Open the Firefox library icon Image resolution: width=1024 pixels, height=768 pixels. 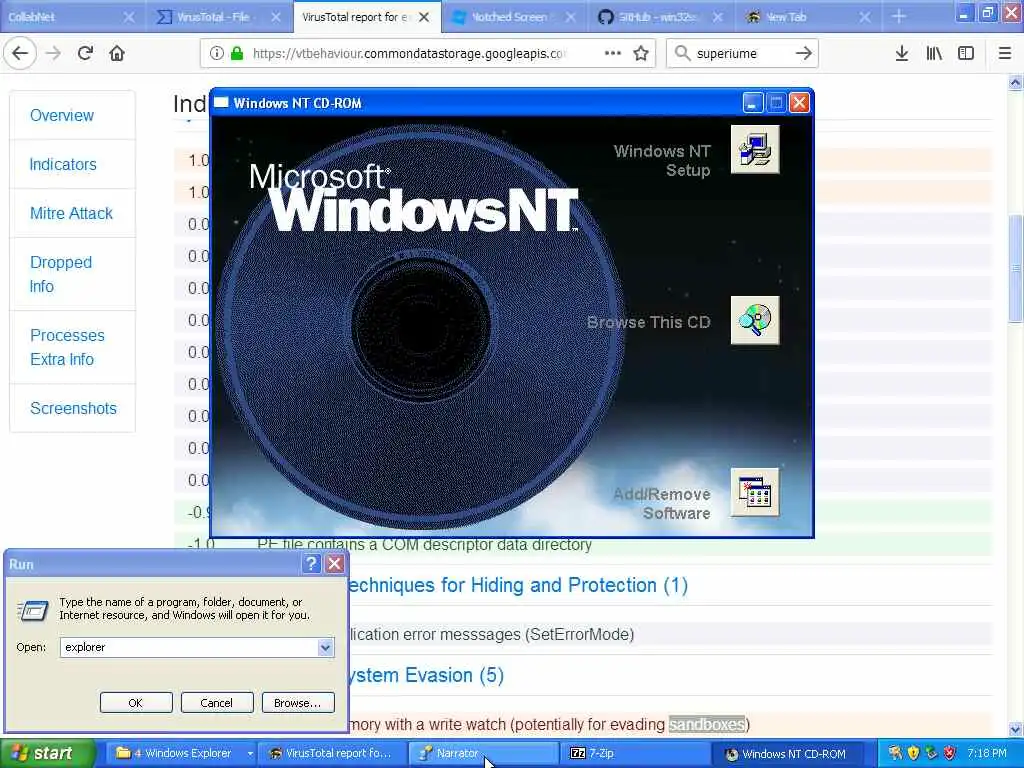click(934, 54)
